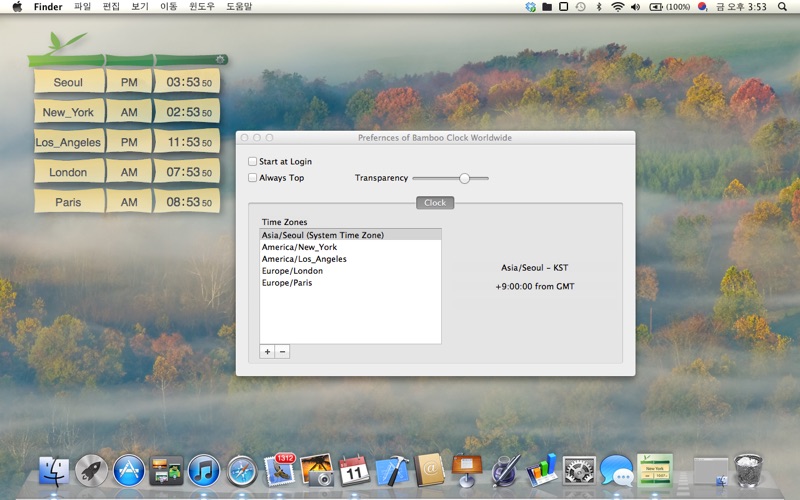Open System Preferences from the Dock
Screen dimensions: 800x500
click(579, 470)
